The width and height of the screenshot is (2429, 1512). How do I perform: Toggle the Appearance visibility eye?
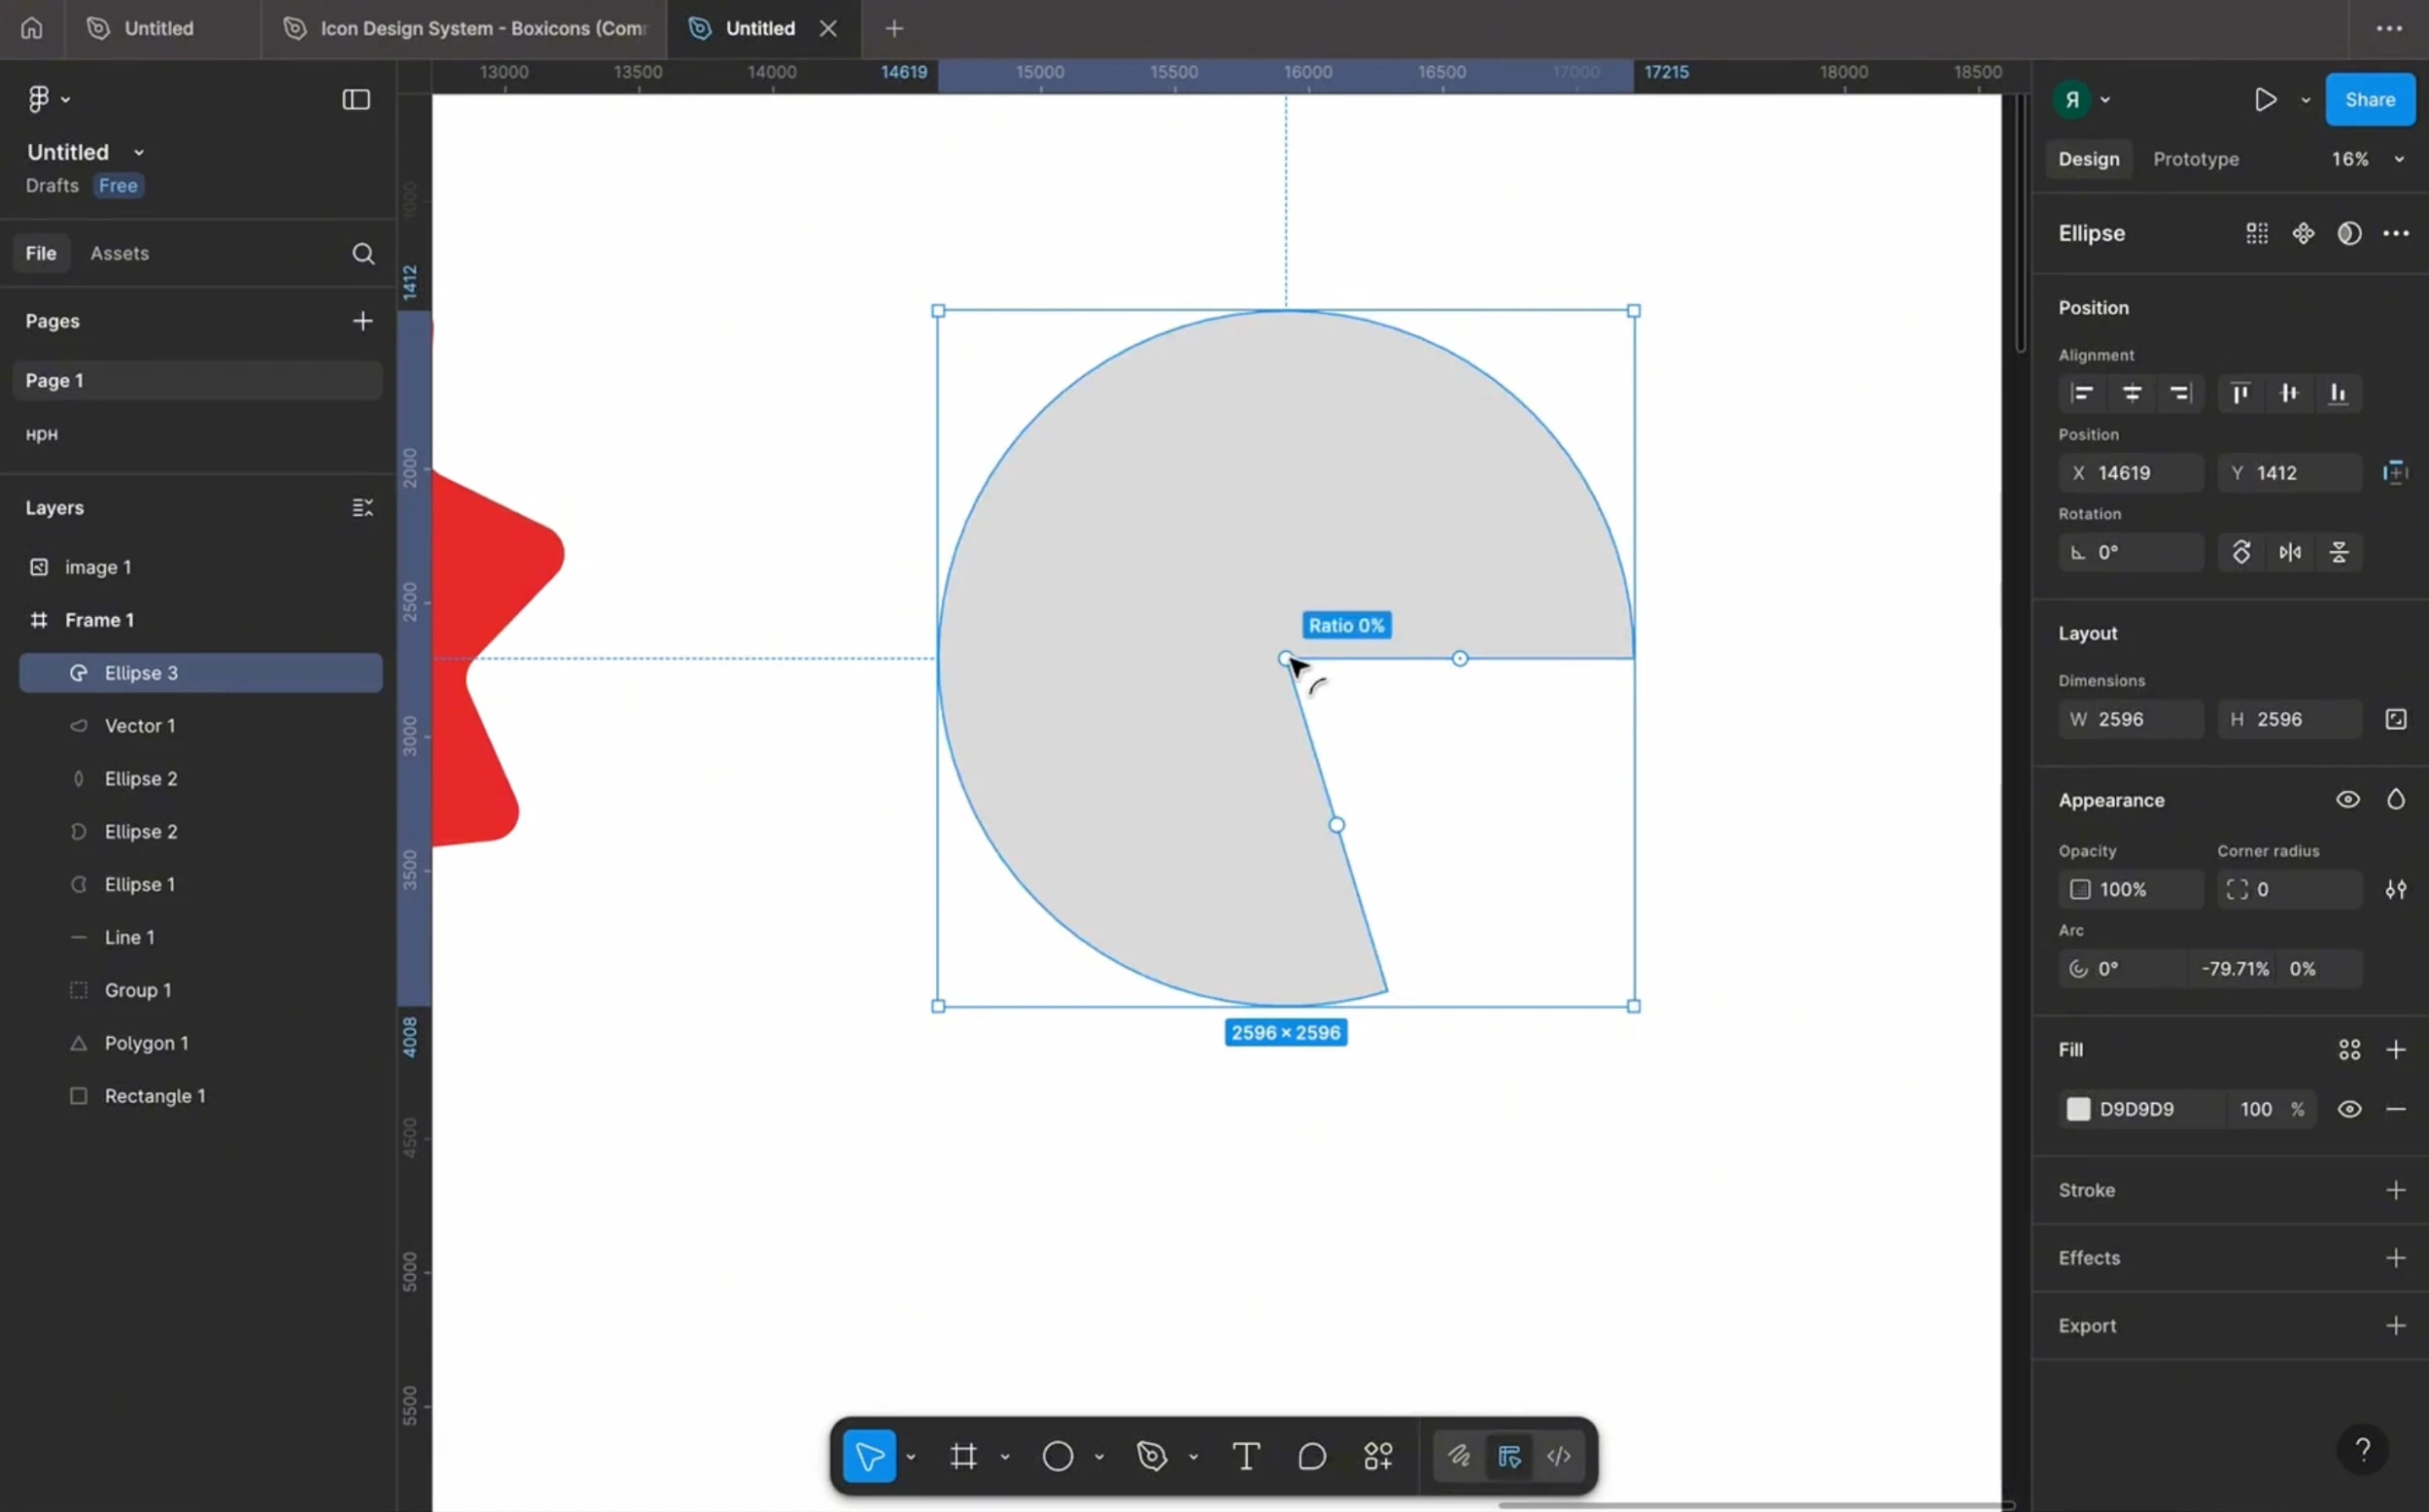click(2347, 800)
